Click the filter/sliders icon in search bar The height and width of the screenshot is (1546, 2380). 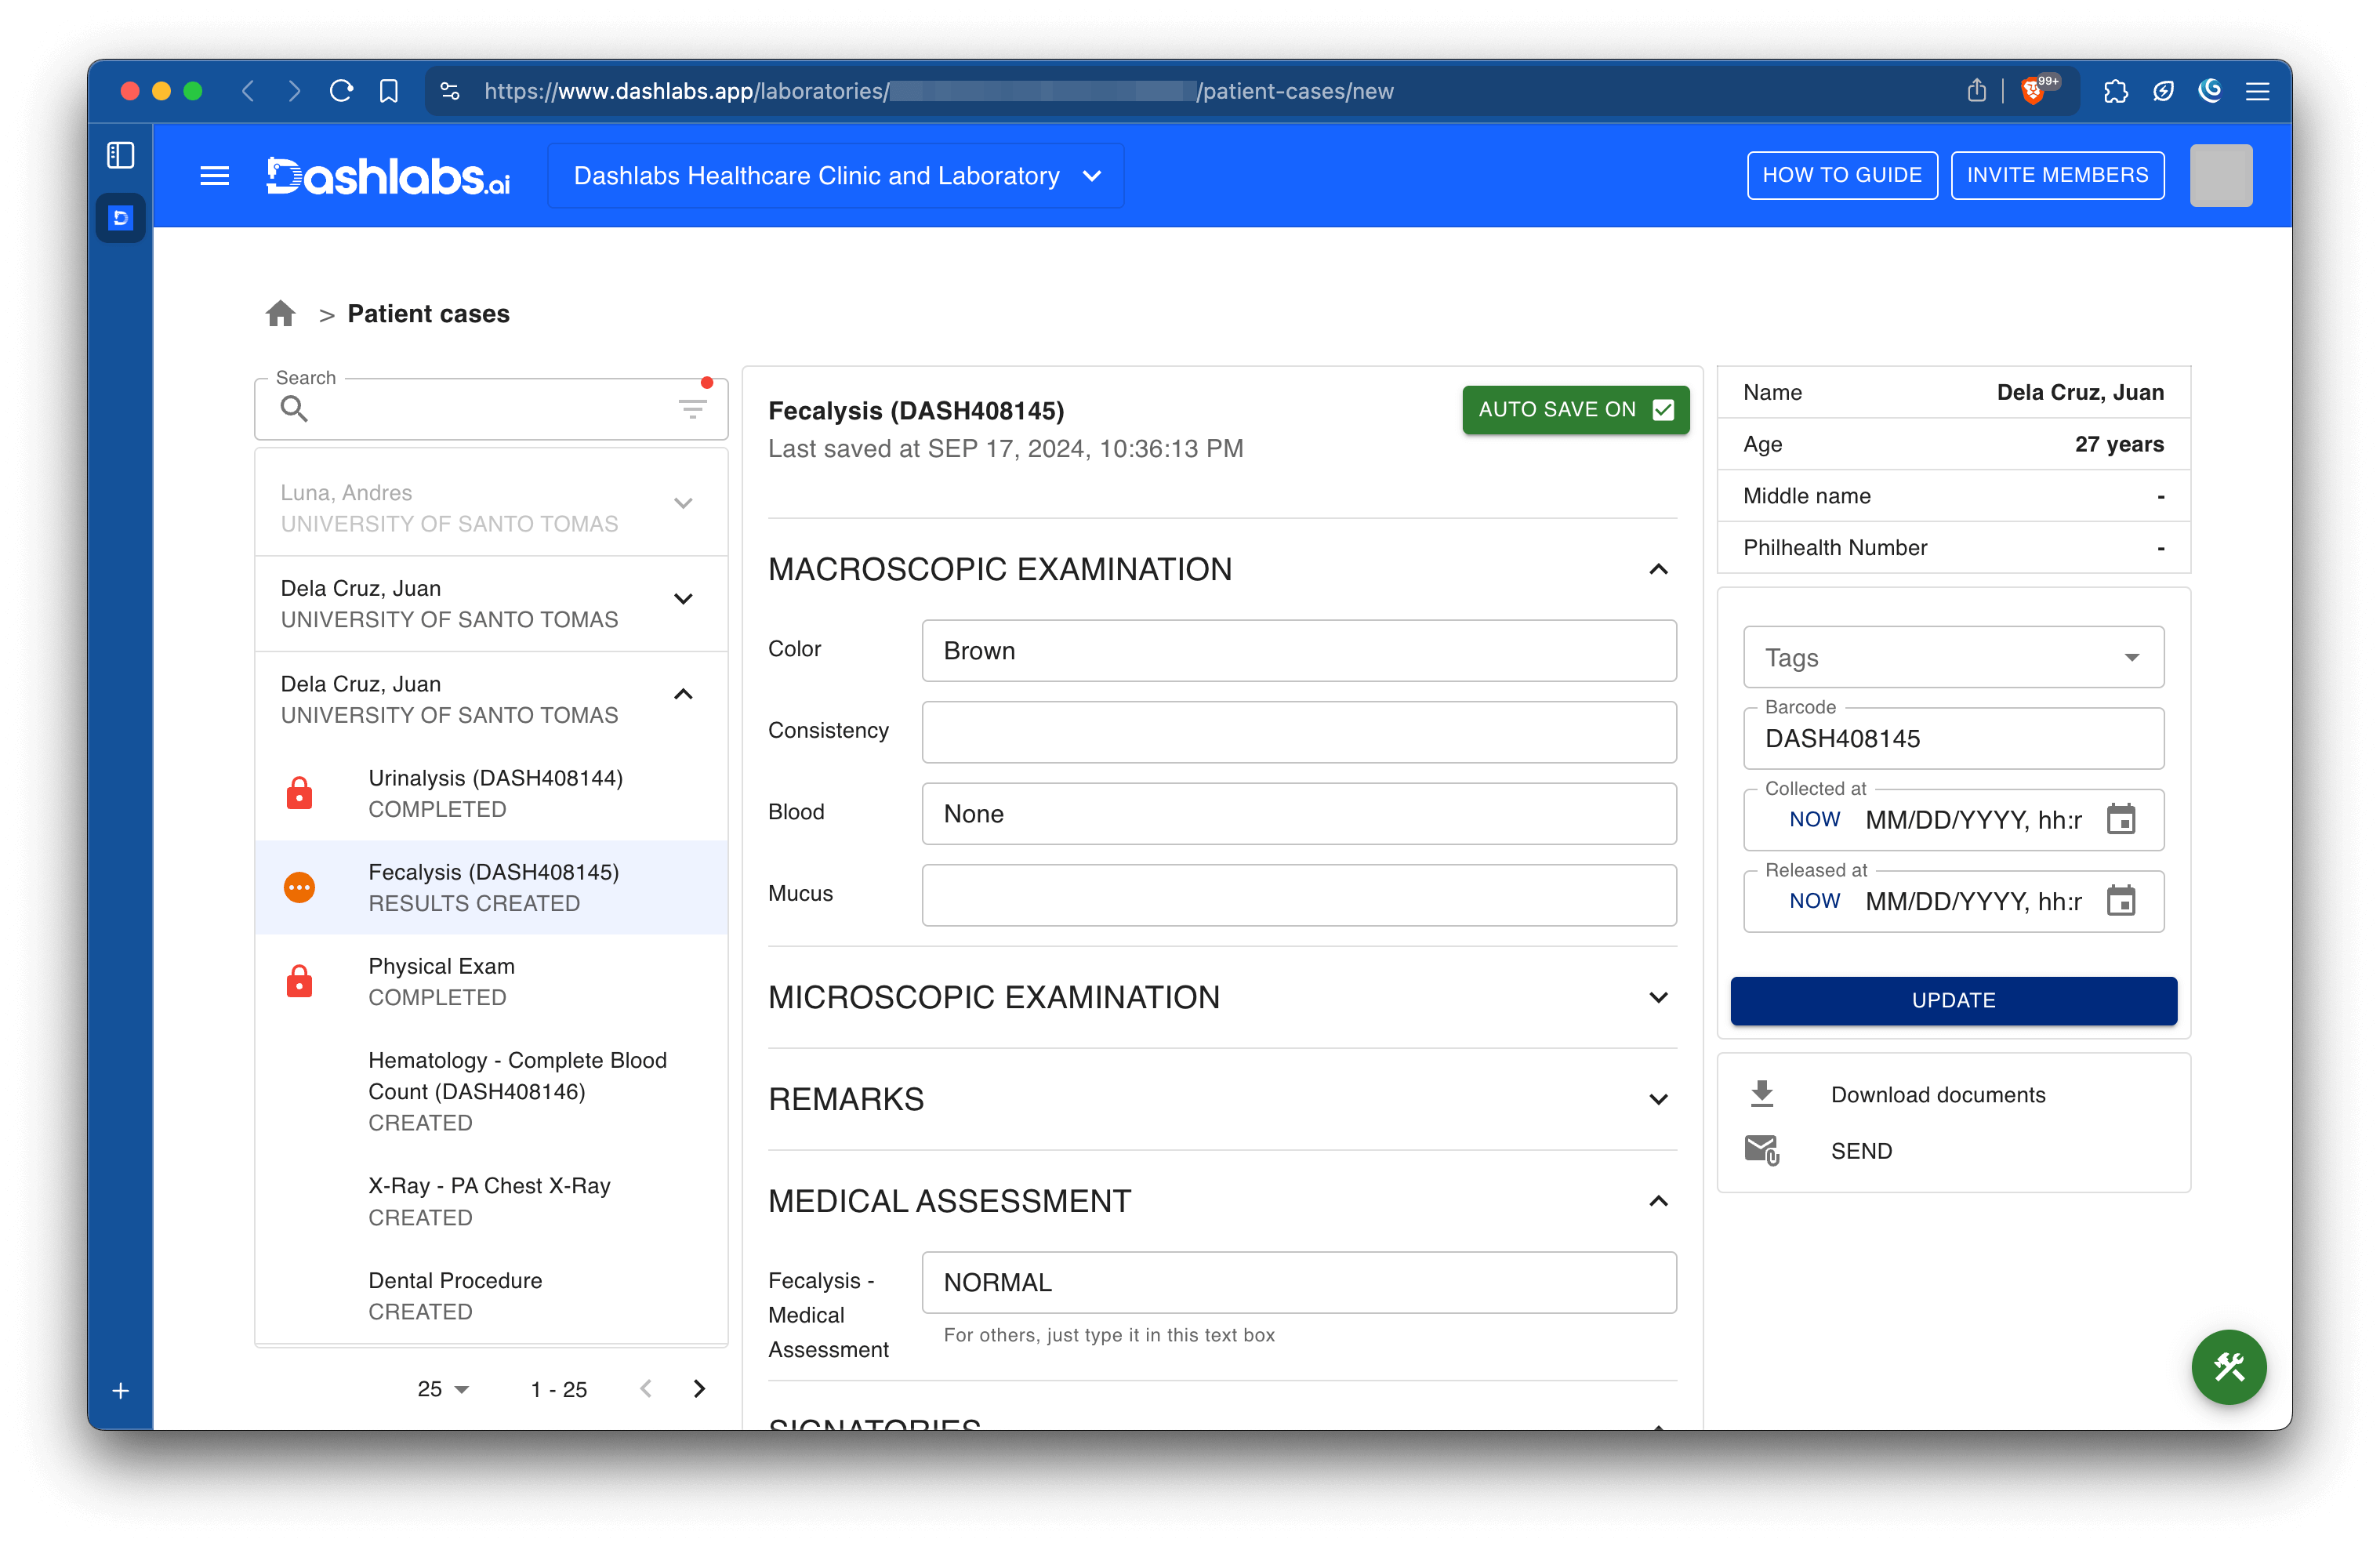(692, 409)
